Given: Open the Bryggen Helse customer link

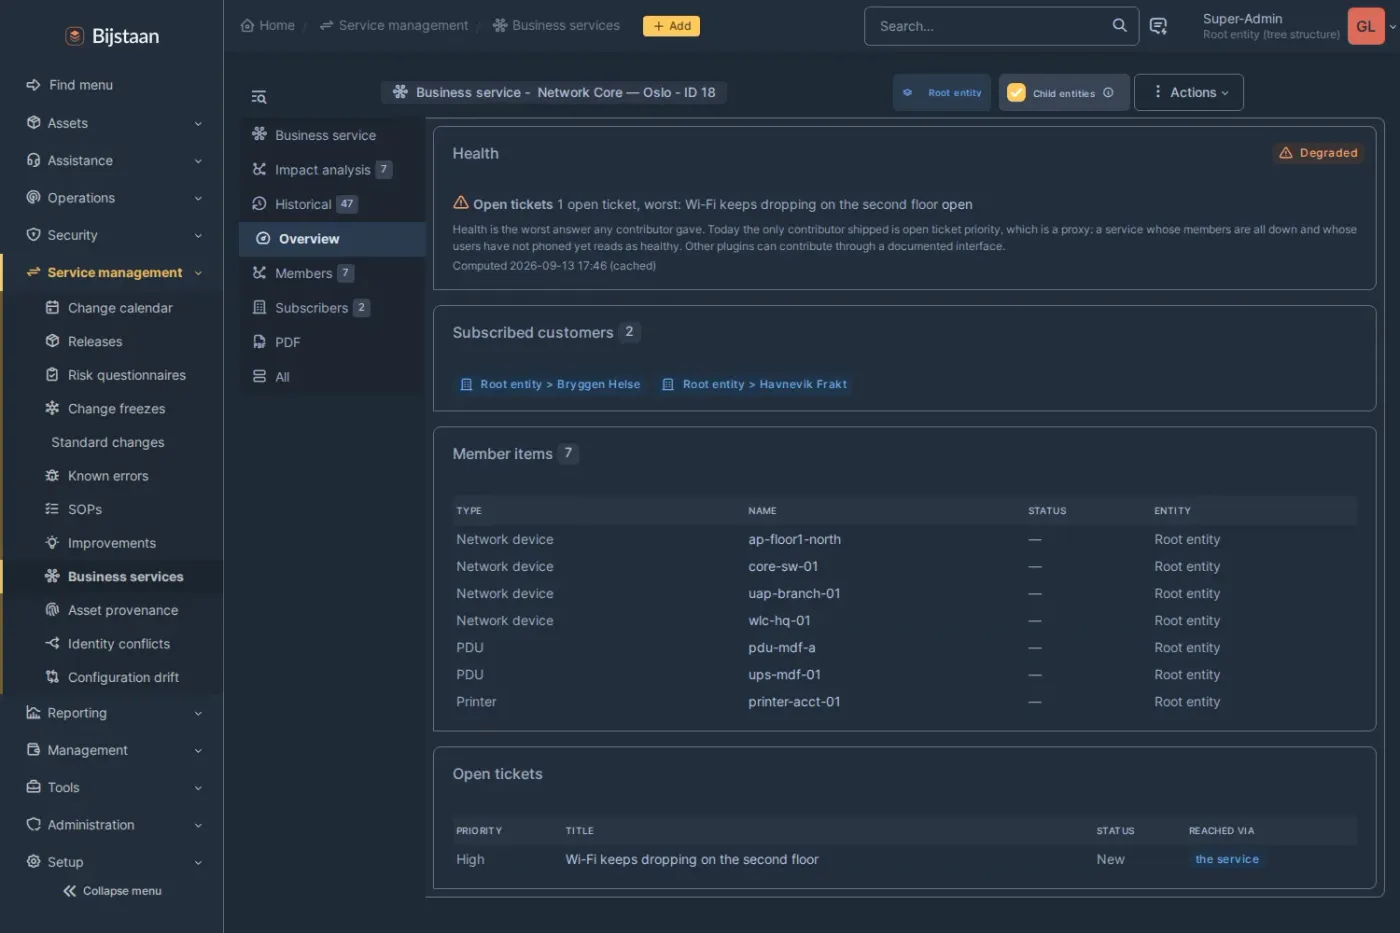Looking at the screenshot, I should pyautogui.click(x=550, y=384).
